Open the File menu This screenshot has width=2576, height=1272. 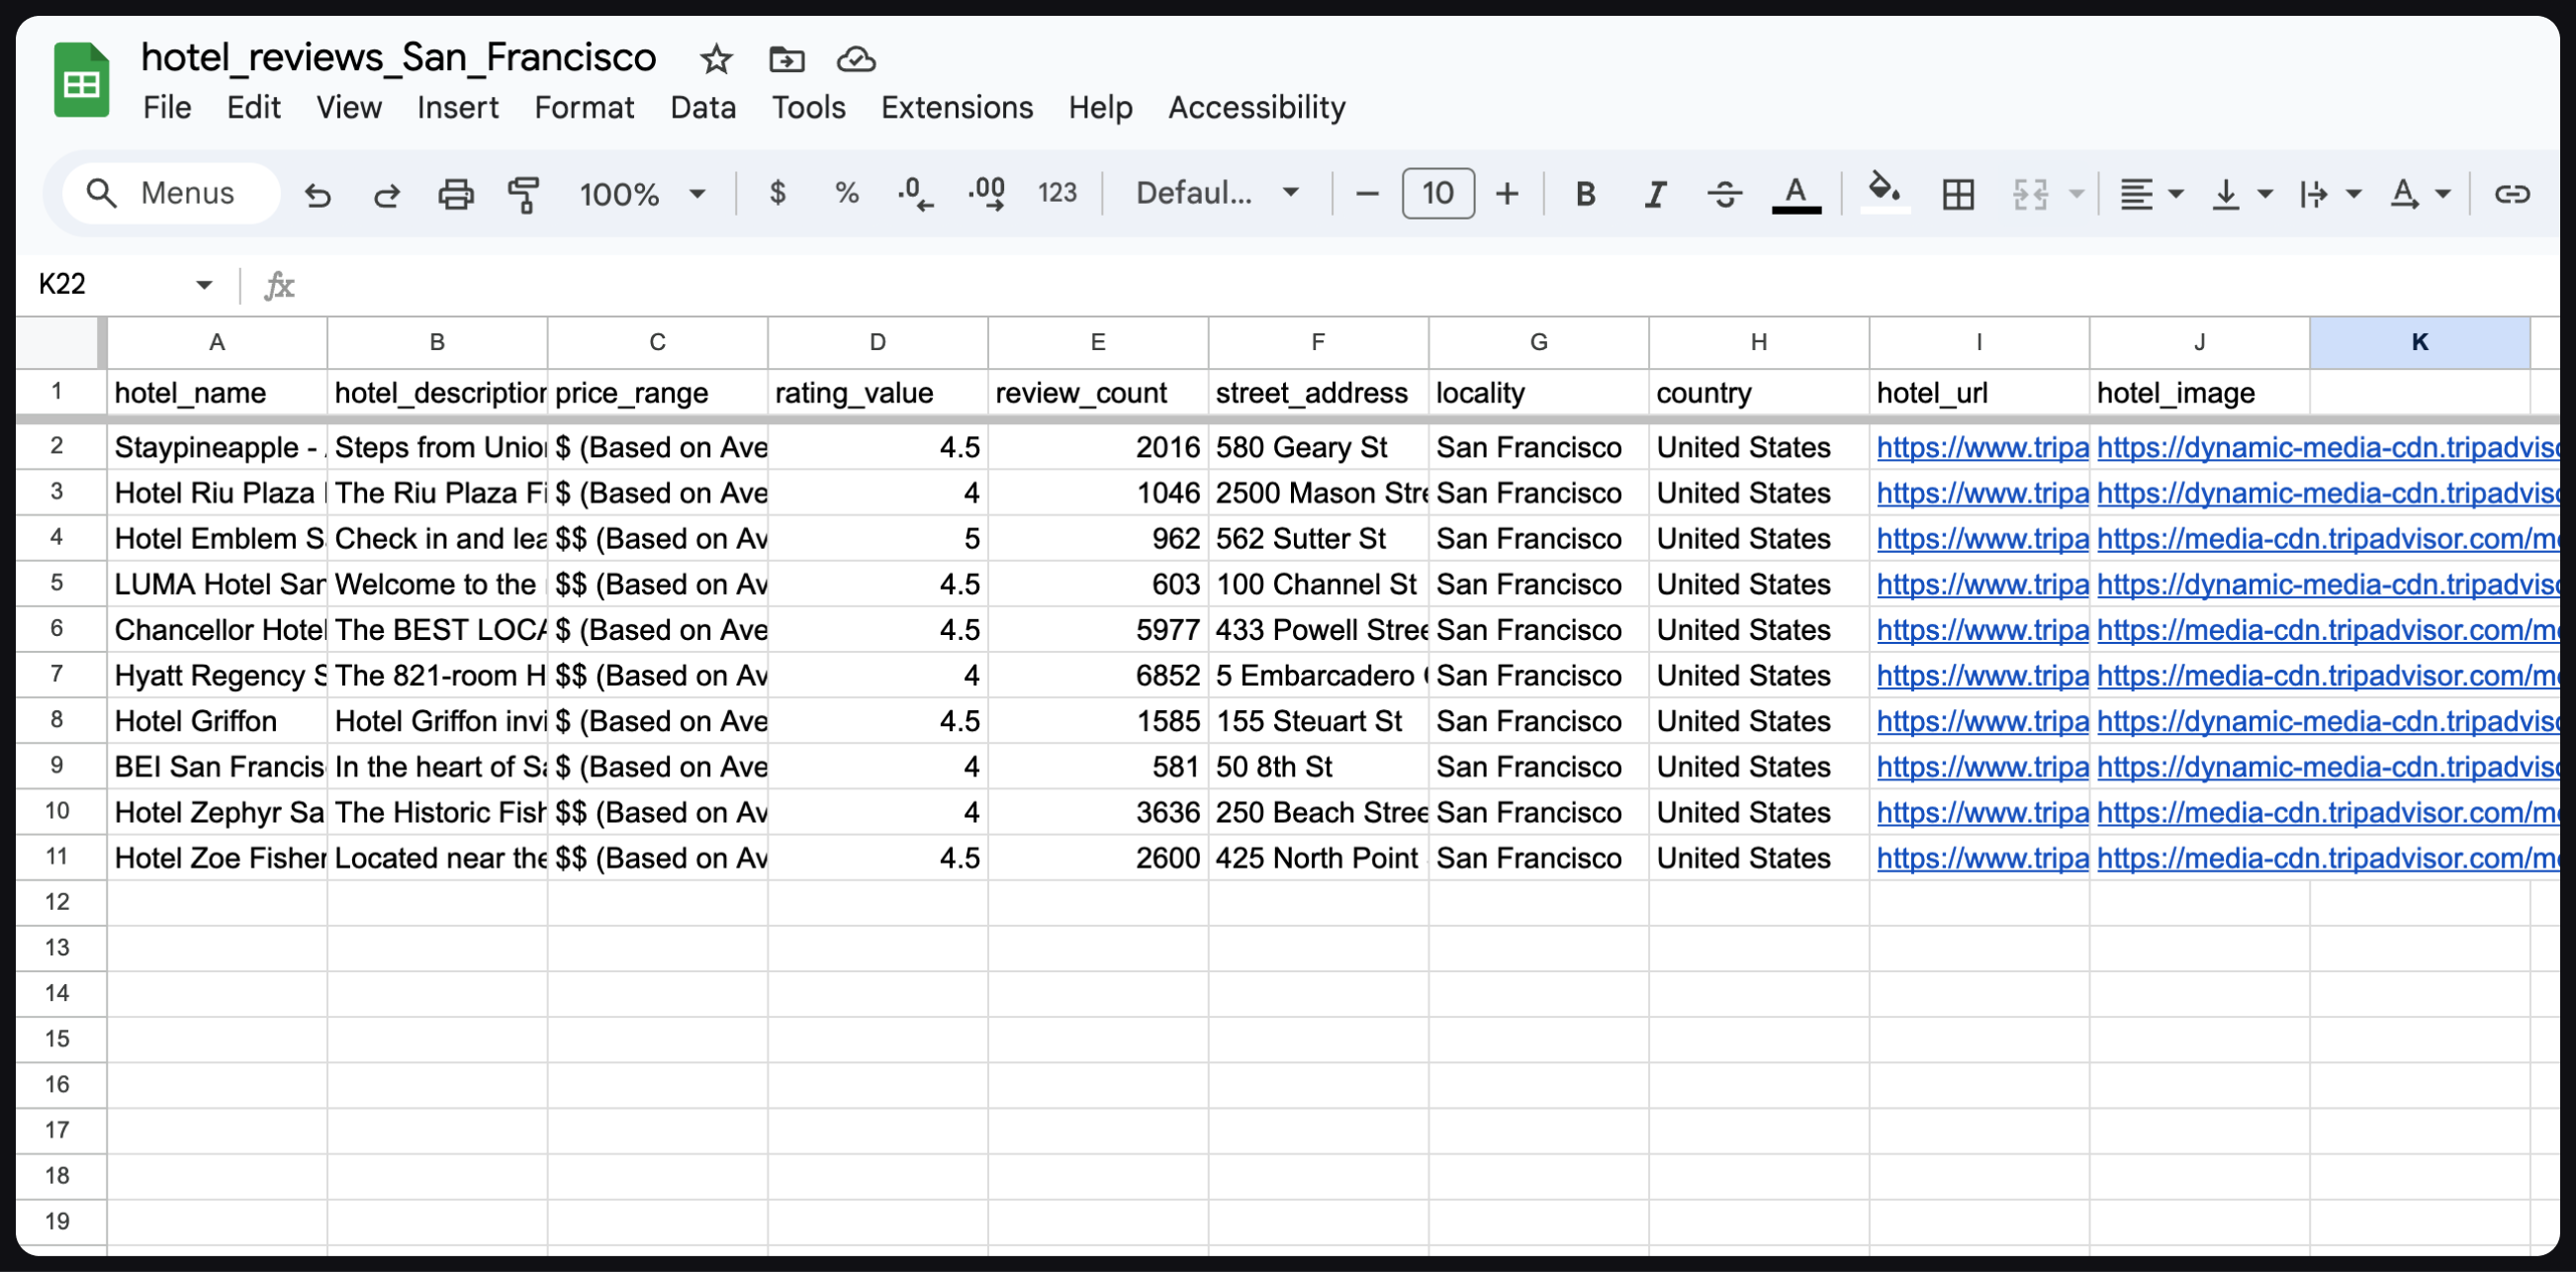(x=167, y=107)
